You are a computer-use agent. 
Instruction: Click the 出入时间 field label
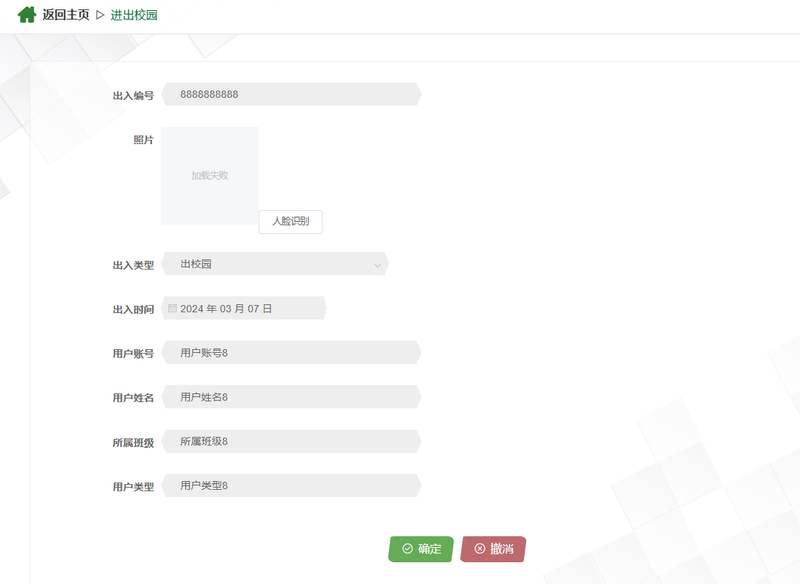pyautogui.click(x=133, y=310)
